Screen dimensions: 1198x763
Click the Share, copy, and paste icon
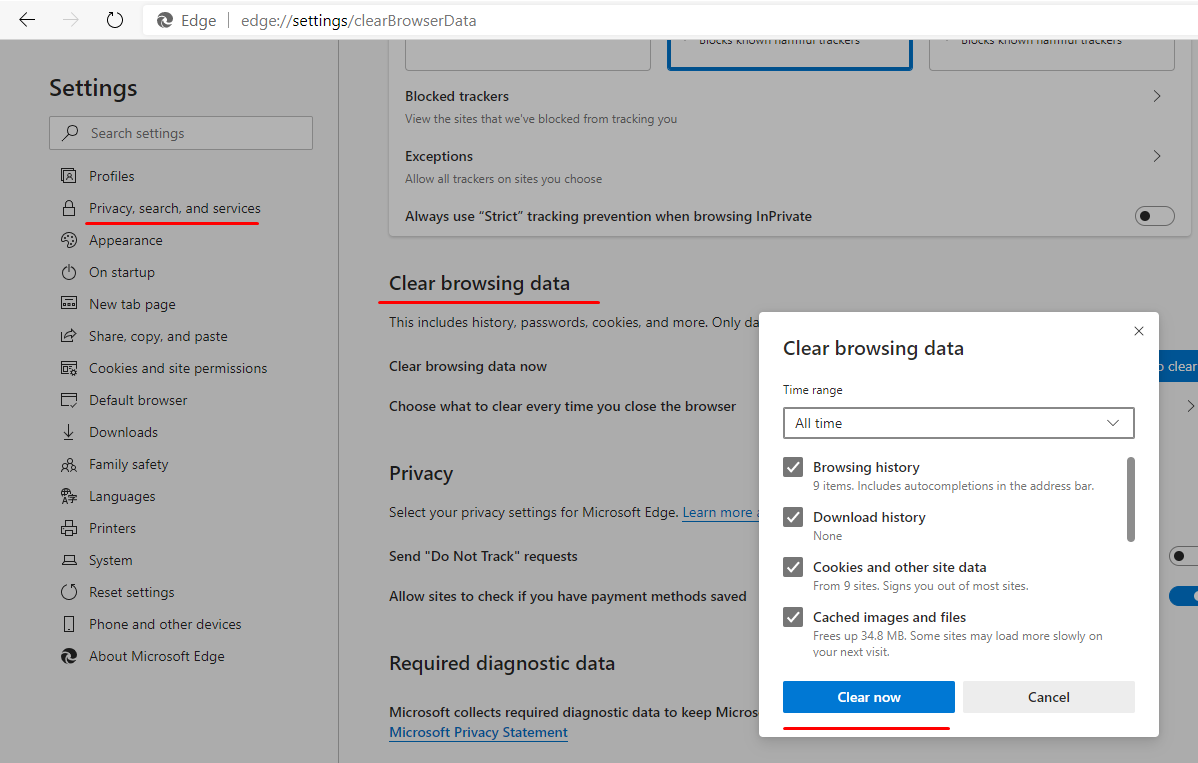click(69, 336)
